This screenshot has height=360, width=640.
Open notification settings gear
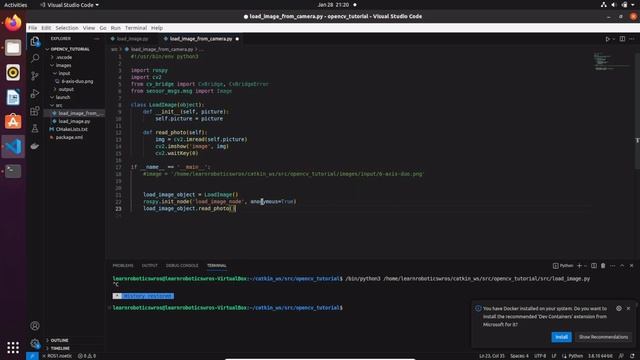(619, 309)
